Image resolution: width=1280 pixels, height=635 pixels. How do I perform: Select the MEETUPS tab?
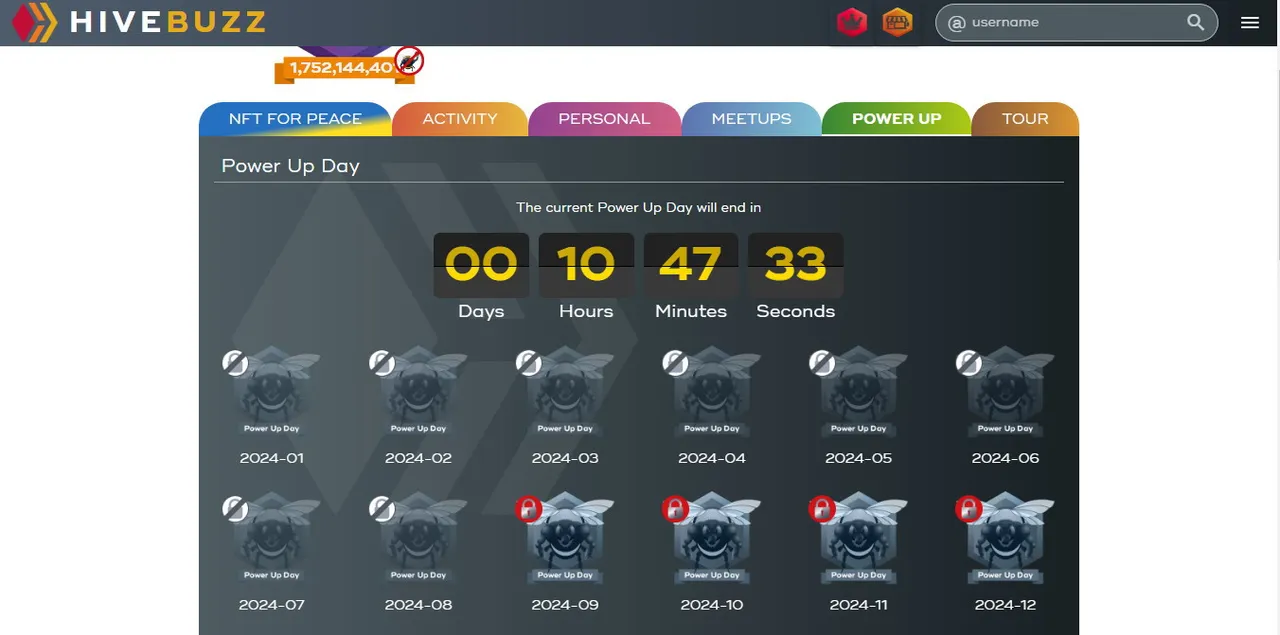click(x=751, y=118)
